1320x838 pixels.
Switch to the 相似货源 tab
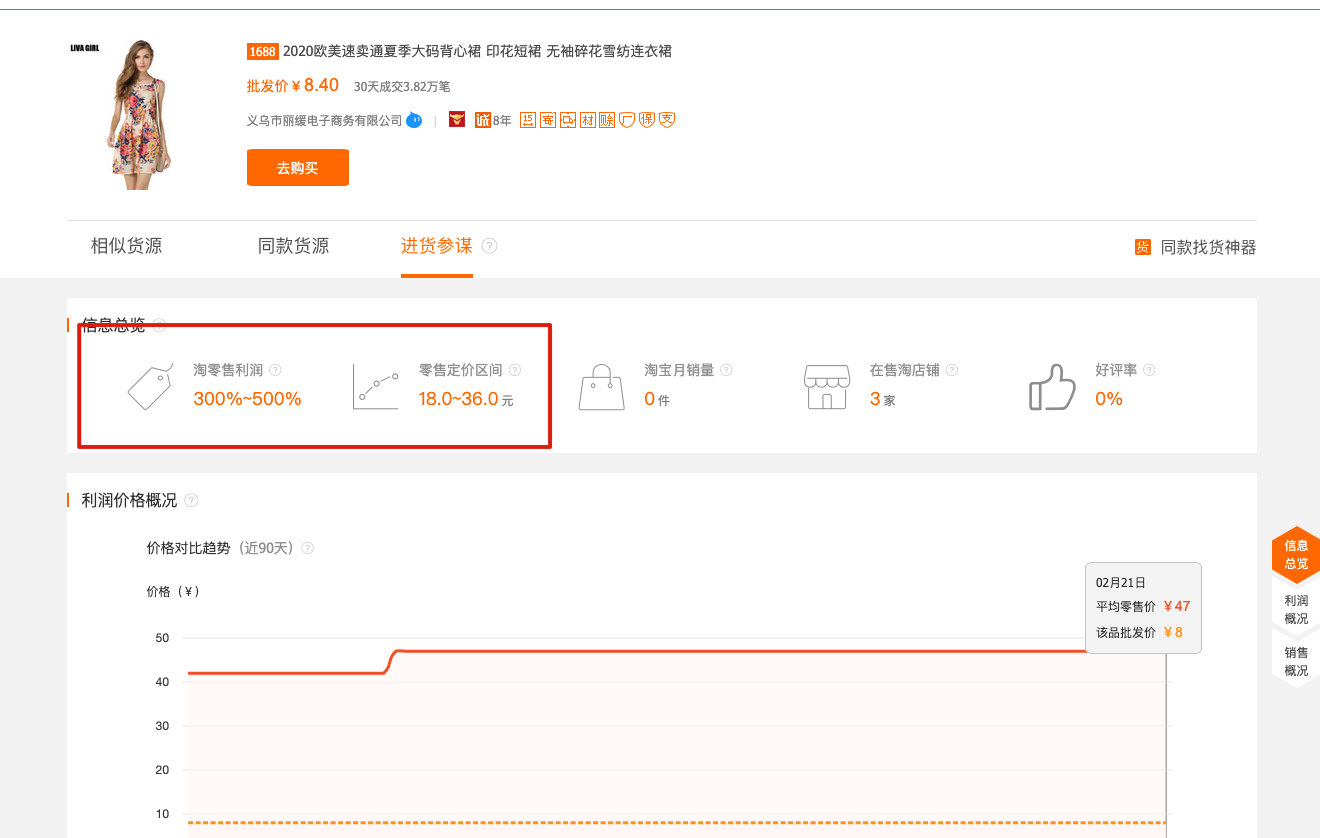(x=124, y=245)
